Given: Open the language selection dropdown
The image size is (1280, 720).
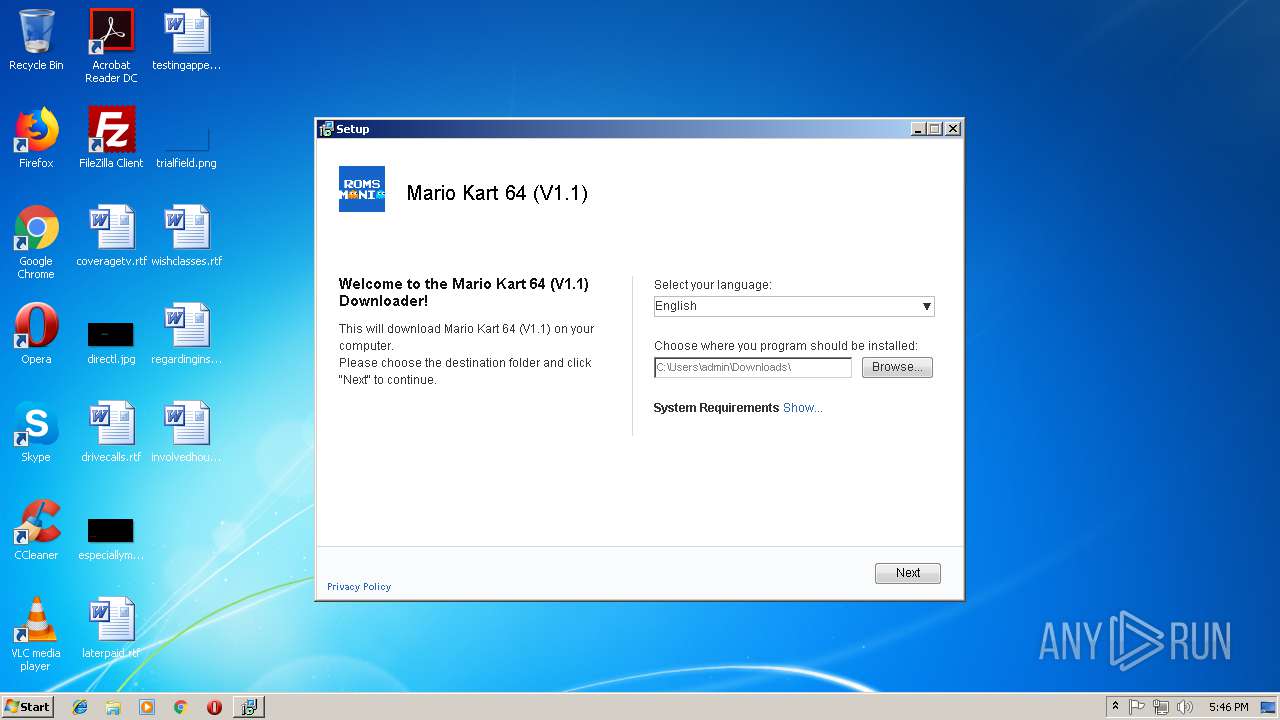Looking at the screenshot, I should point(794,306).
